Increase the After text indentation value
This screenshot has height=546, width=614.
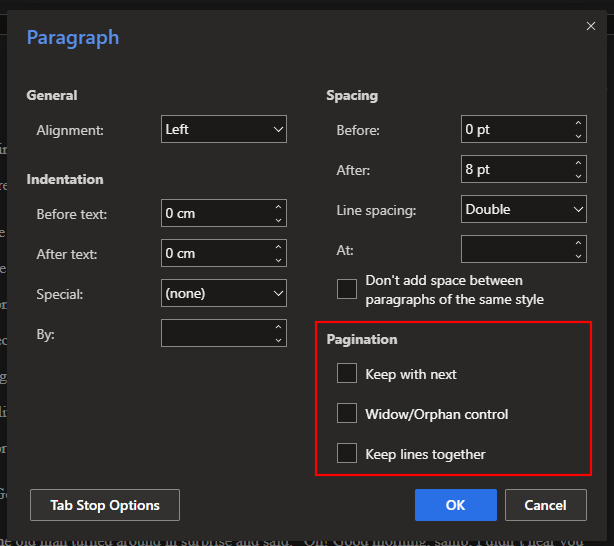pyautogui.click(x=278, y=247)
